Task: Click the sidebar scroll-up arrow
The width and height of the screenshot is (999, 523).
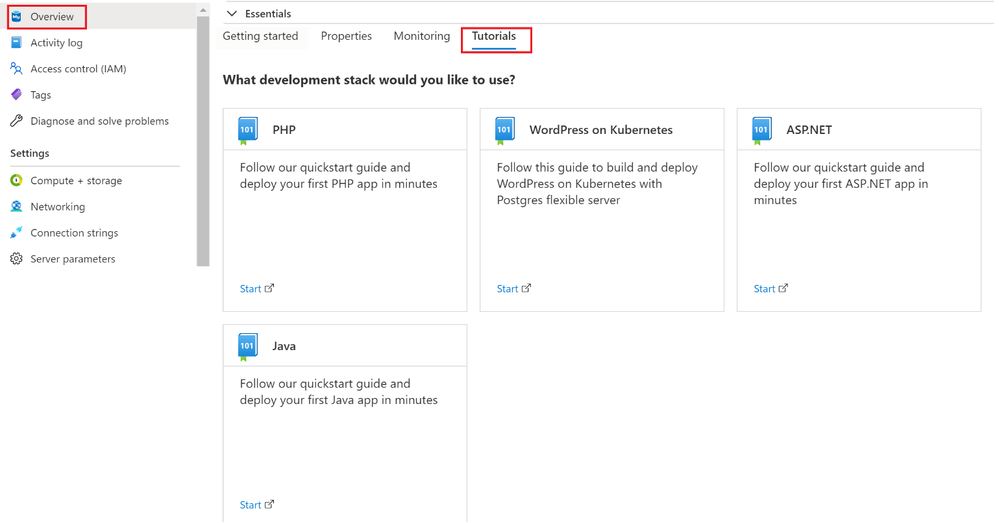Action: 203,10
